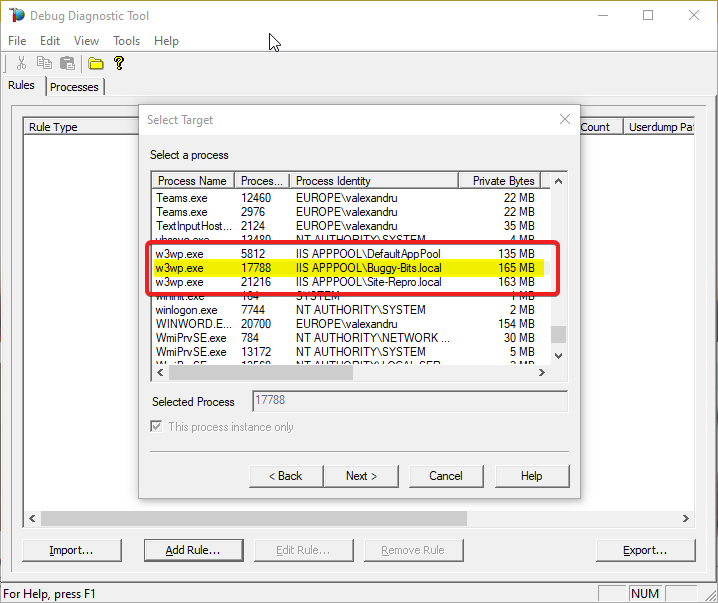Click process list scroll right arrow
The width and height of the screenshot is (718, 603).
click(542, 373)
